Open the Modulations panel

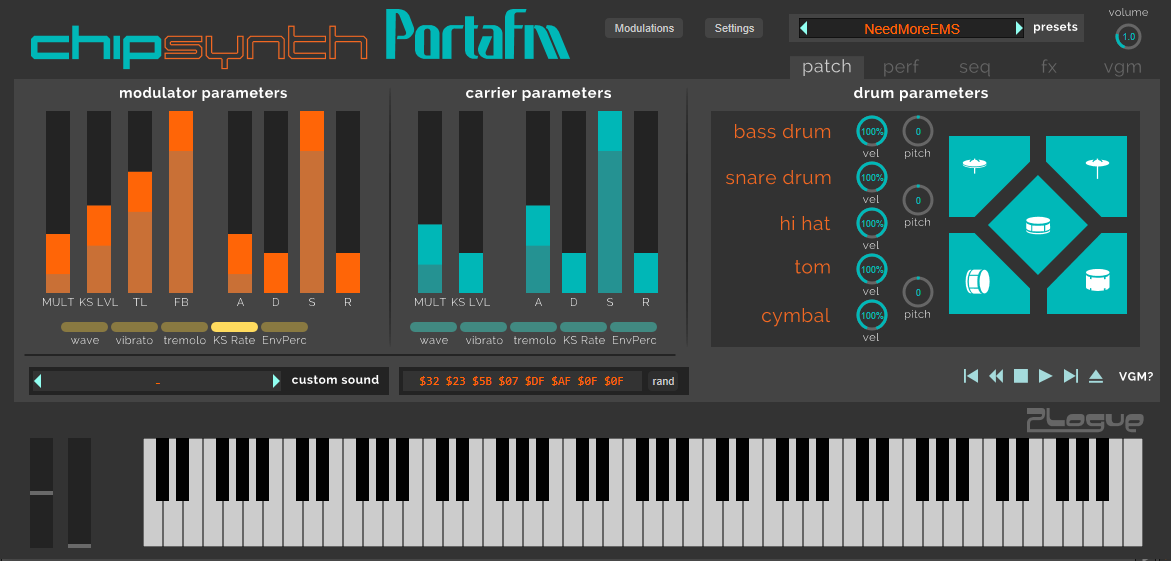click(644, 28)
